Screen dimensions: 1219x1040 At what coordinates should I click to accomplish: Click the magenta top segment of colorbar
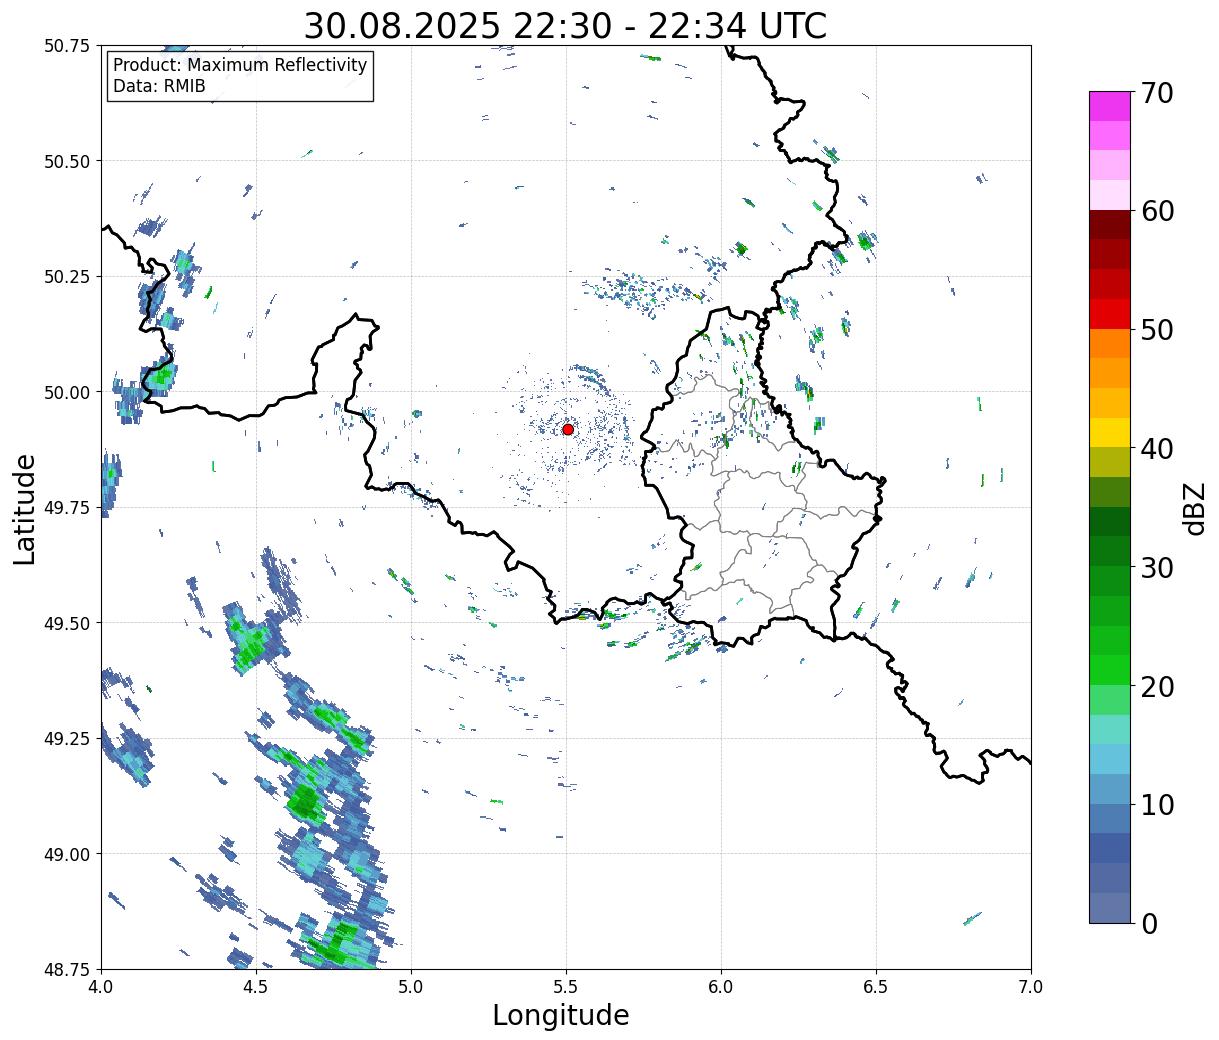(1110, 106)
